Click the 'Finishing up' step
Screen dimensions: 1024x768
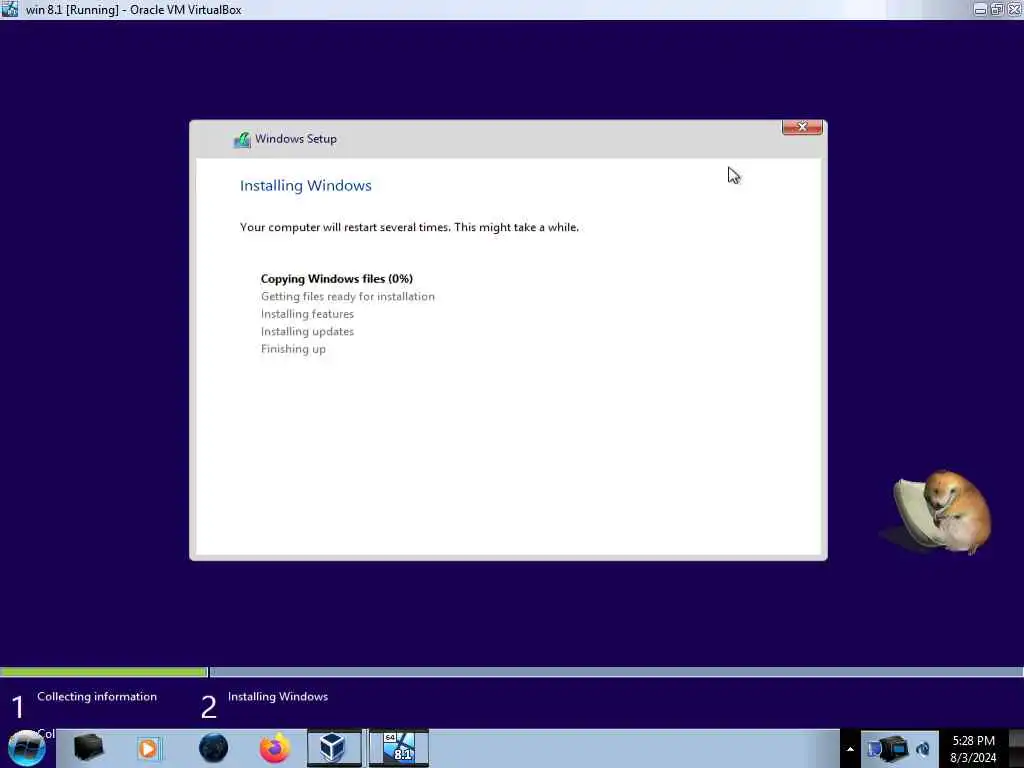(x=293, y=349)
